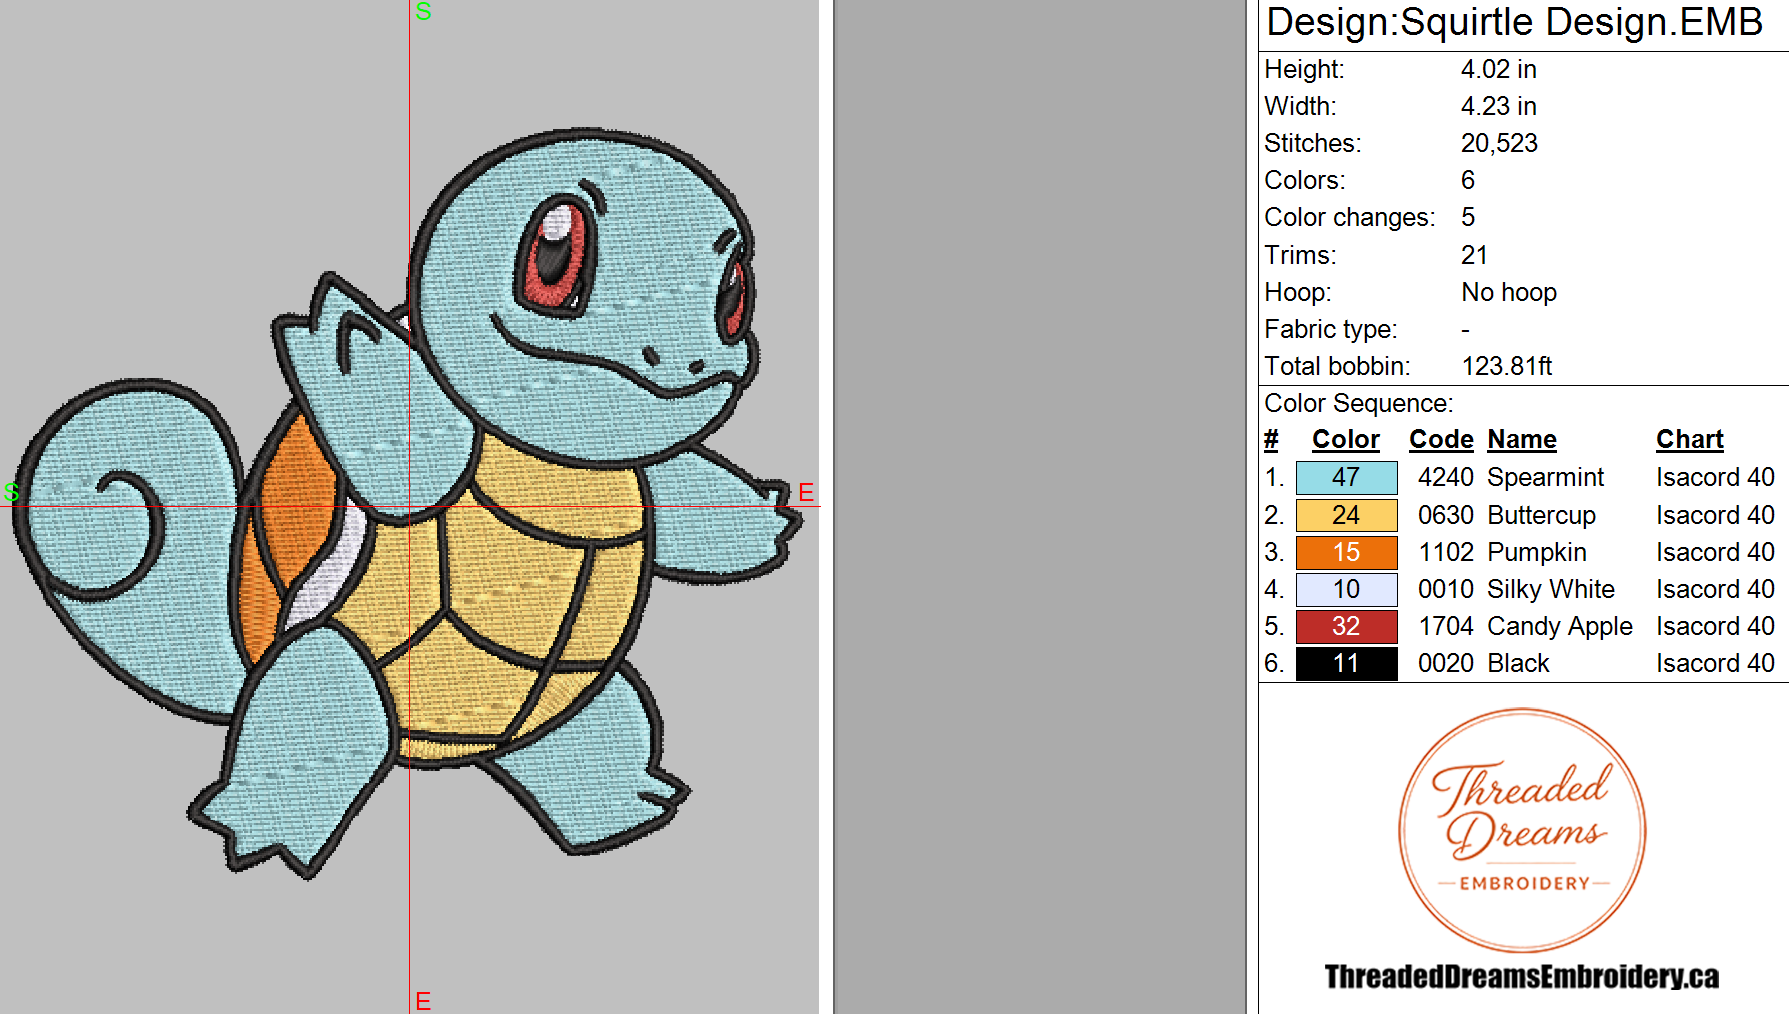Image resolution: width=1789 pixels, height=1014 pixels.
Task: Select the Black color swatch 11
Action: click(1346, 664)
